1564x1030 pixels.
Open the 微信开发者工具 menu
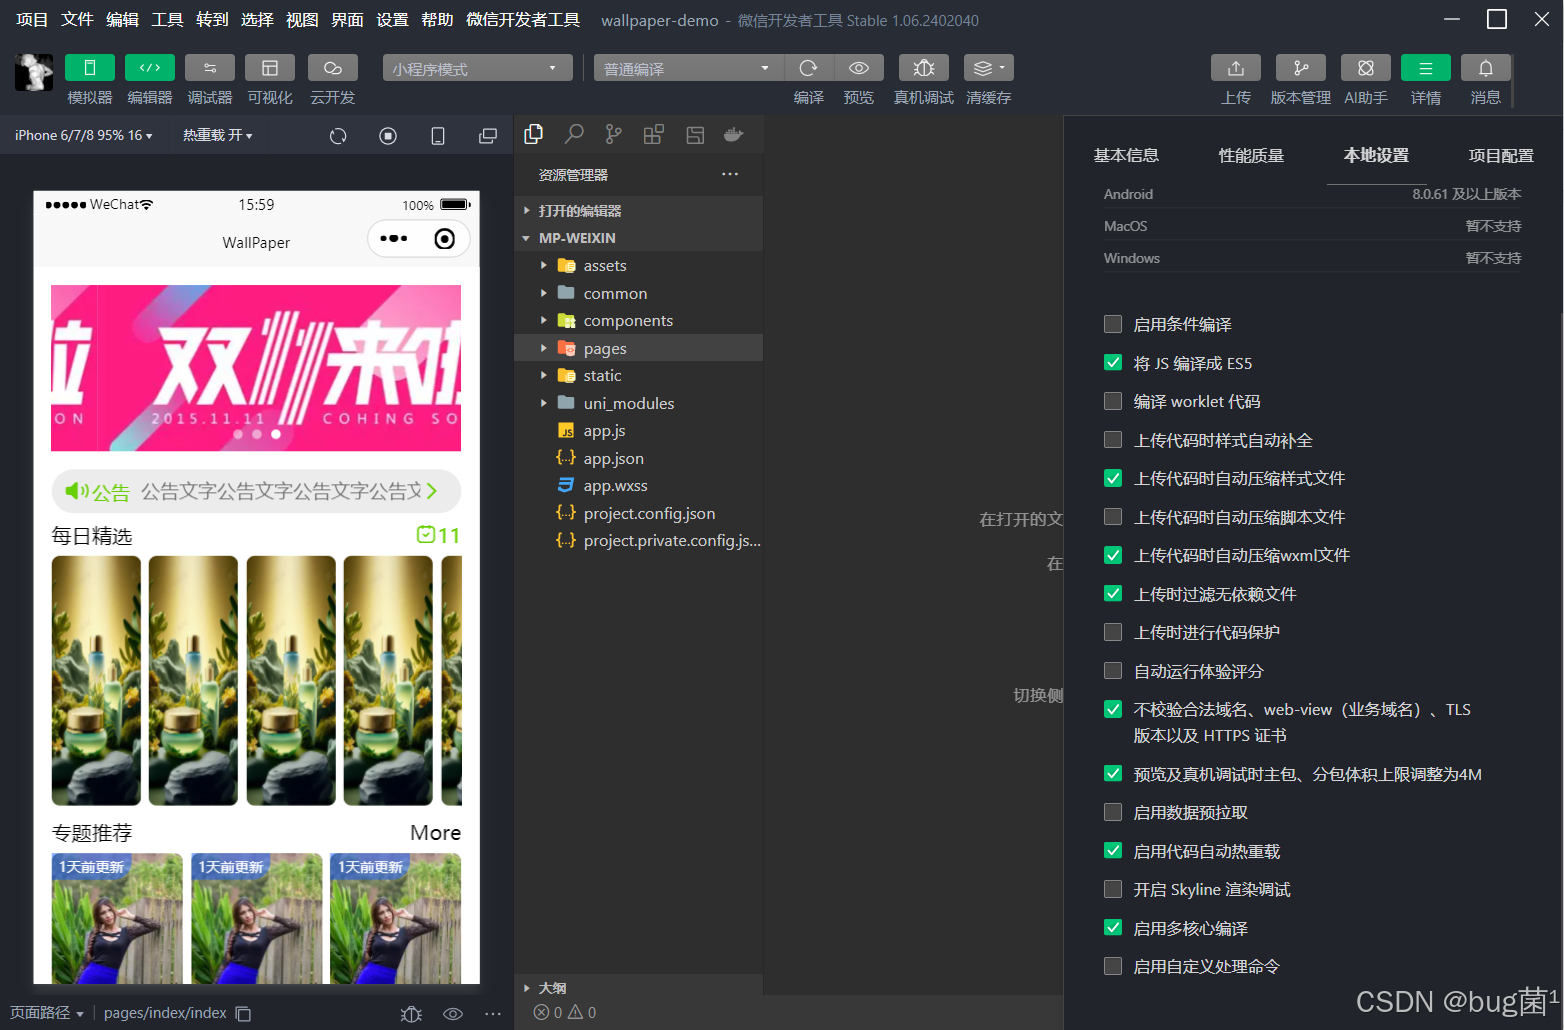[x=523, y=19]
